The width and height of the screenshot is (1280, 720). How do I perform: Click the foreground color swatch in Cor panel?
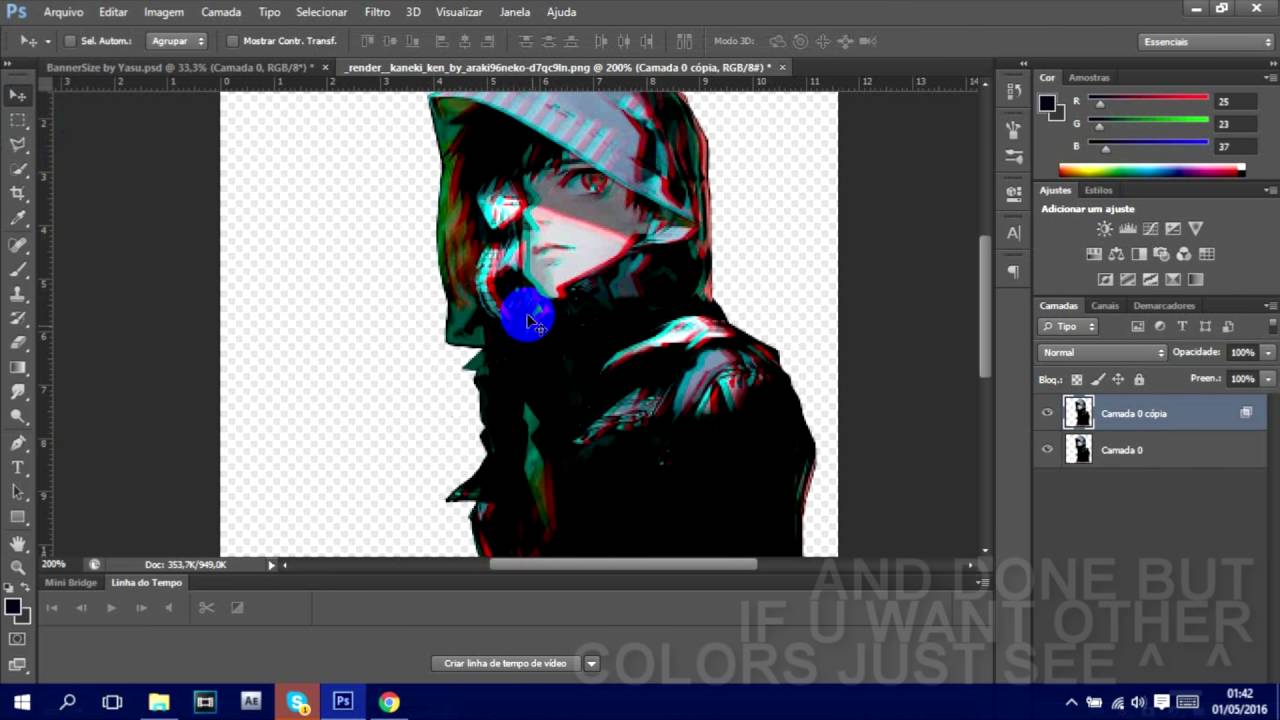coord(1047,103)
